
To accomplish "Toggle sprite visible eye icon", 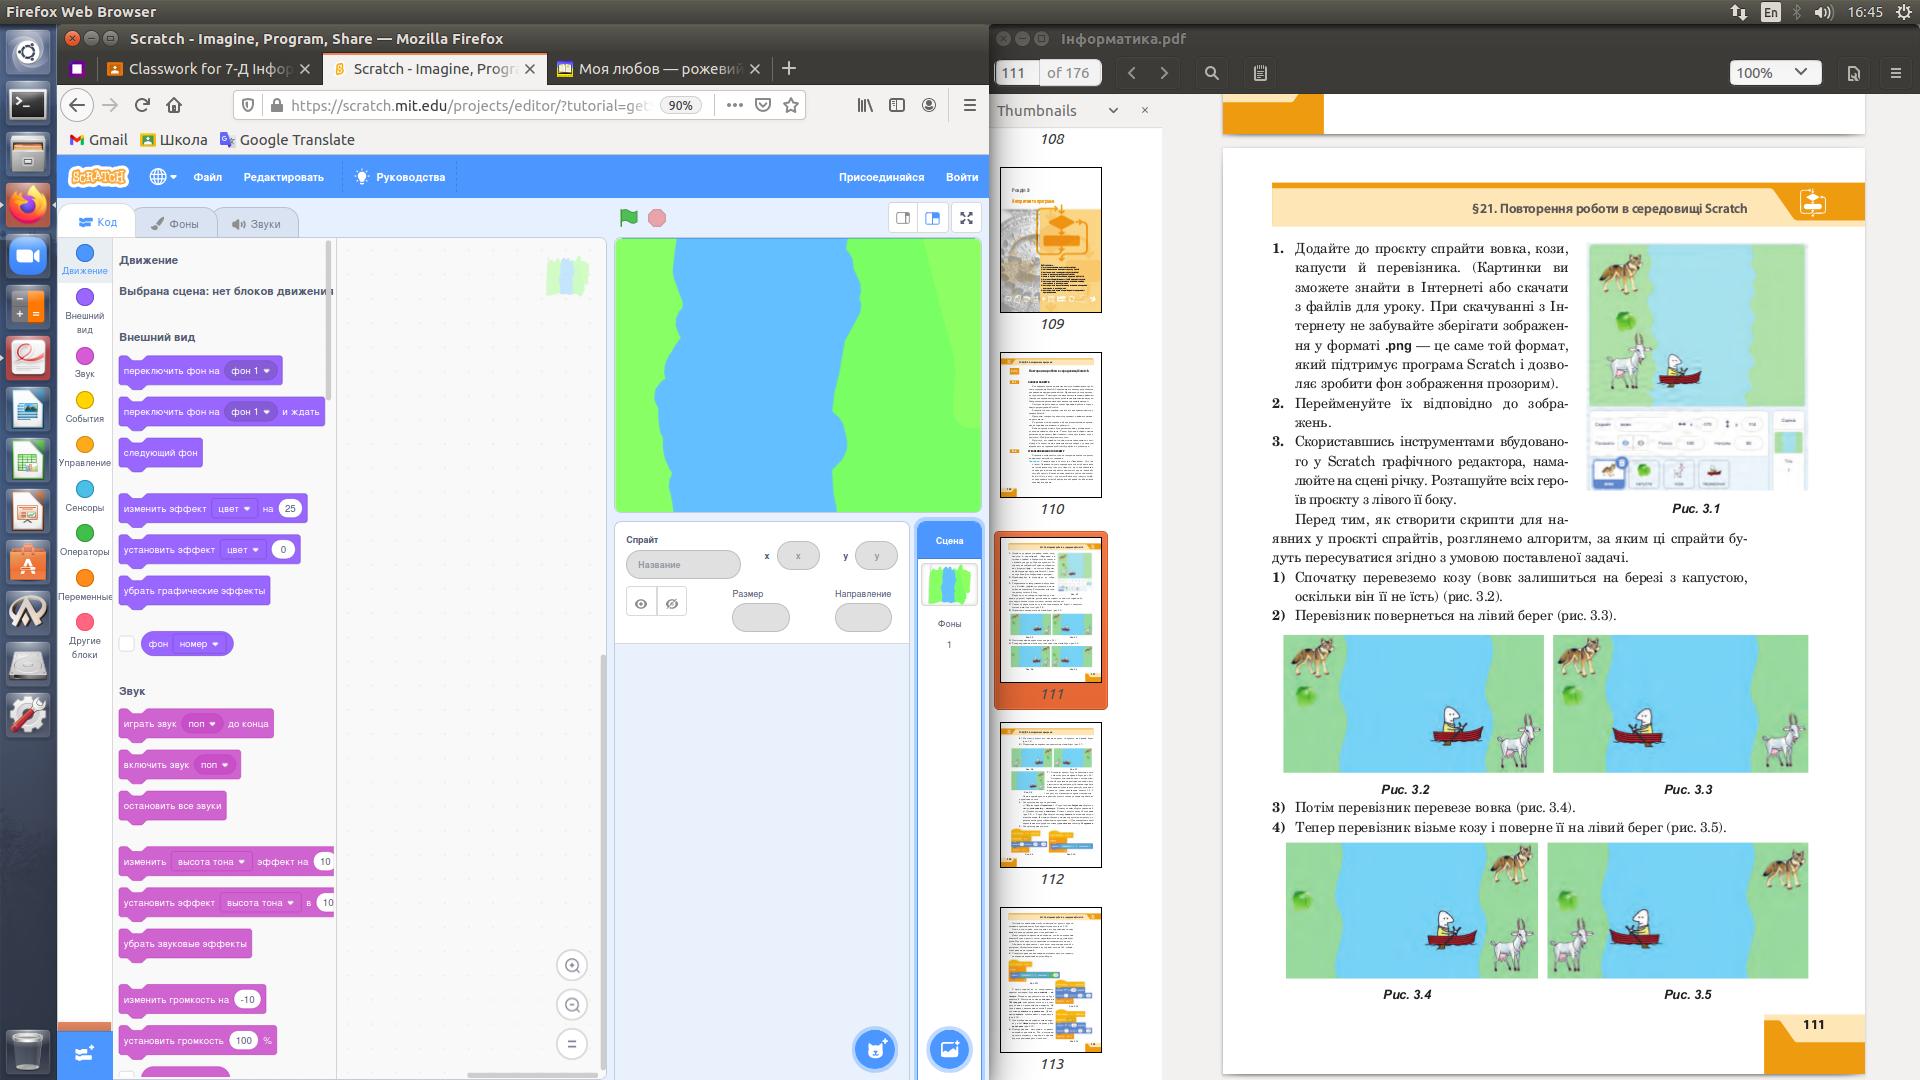I will (641, 603).
